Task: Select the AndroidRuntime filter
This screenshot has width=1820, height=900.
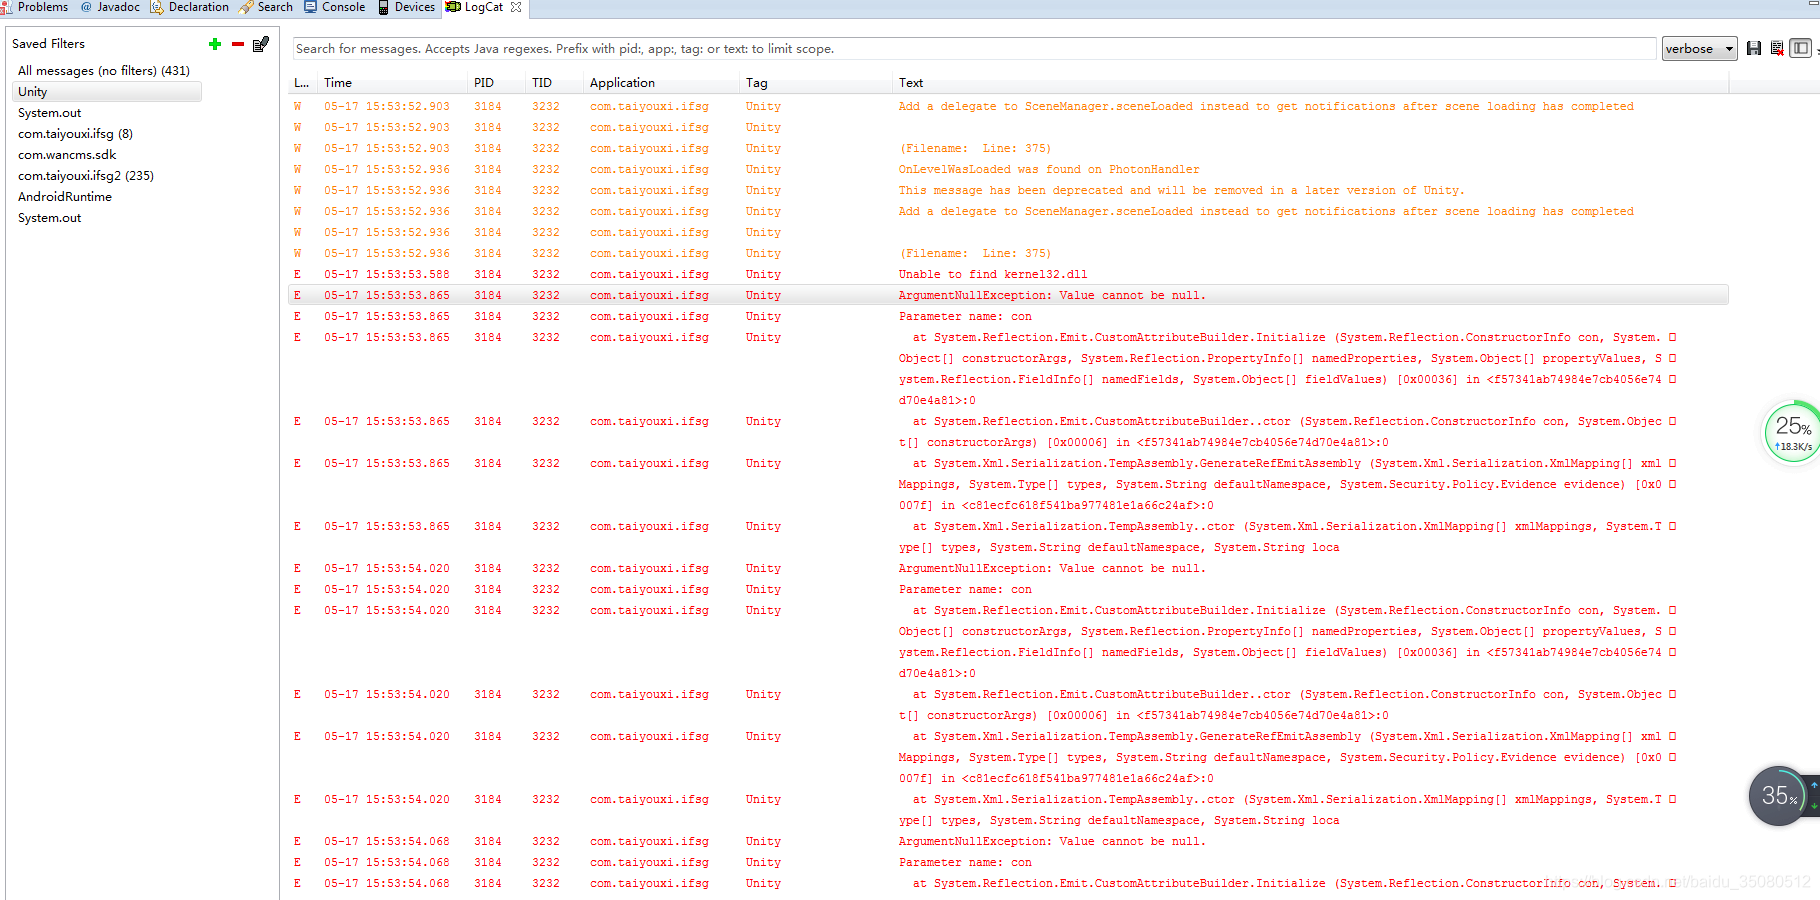Action: [x=64, y=196]
